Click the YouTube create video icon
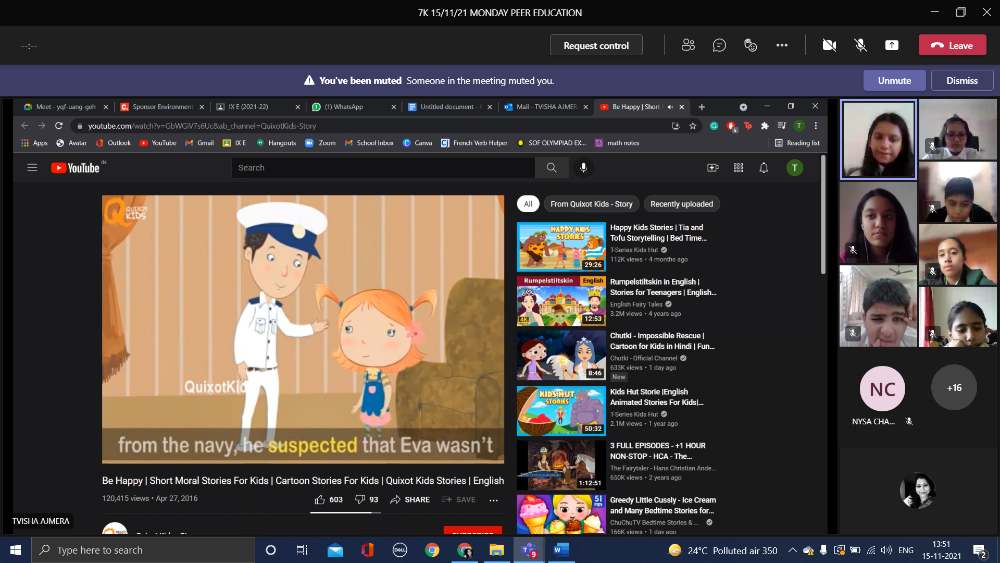This screenshot has width=1000, height=563. click(713, 168)
